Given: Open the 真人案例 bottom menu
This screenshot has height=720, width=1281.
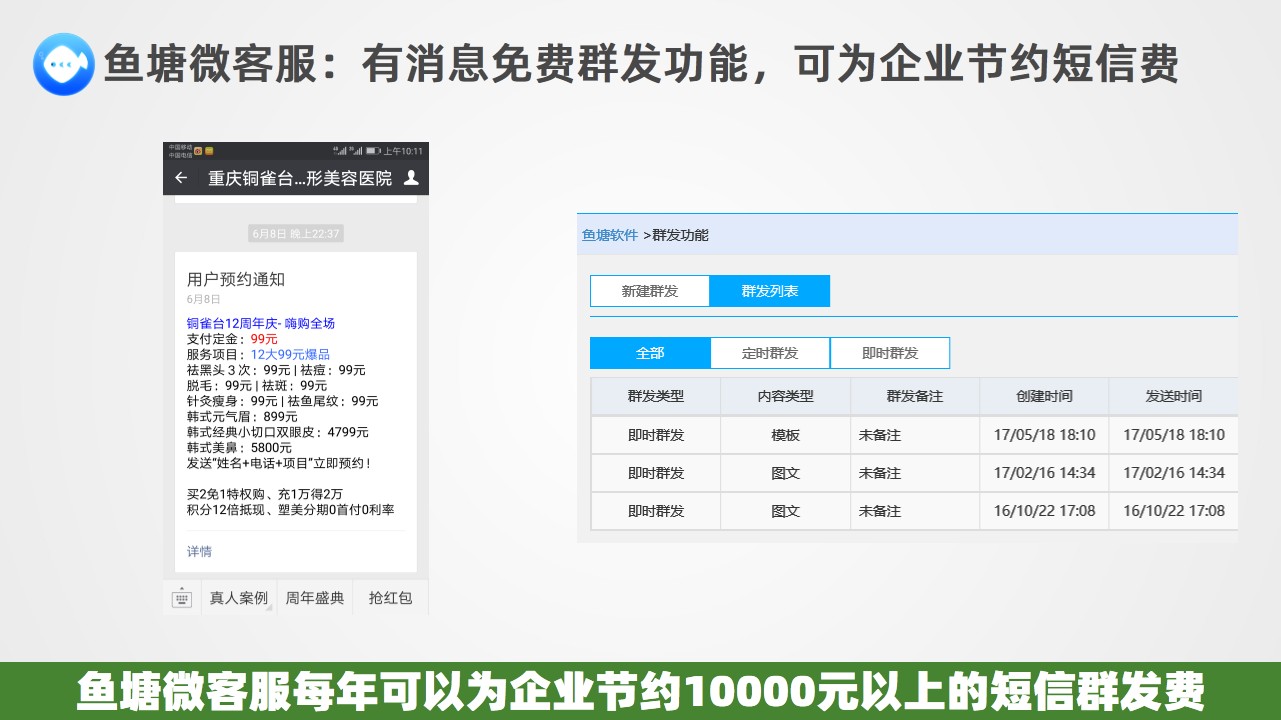Looking at the screenshot, I should click(239, 598).
